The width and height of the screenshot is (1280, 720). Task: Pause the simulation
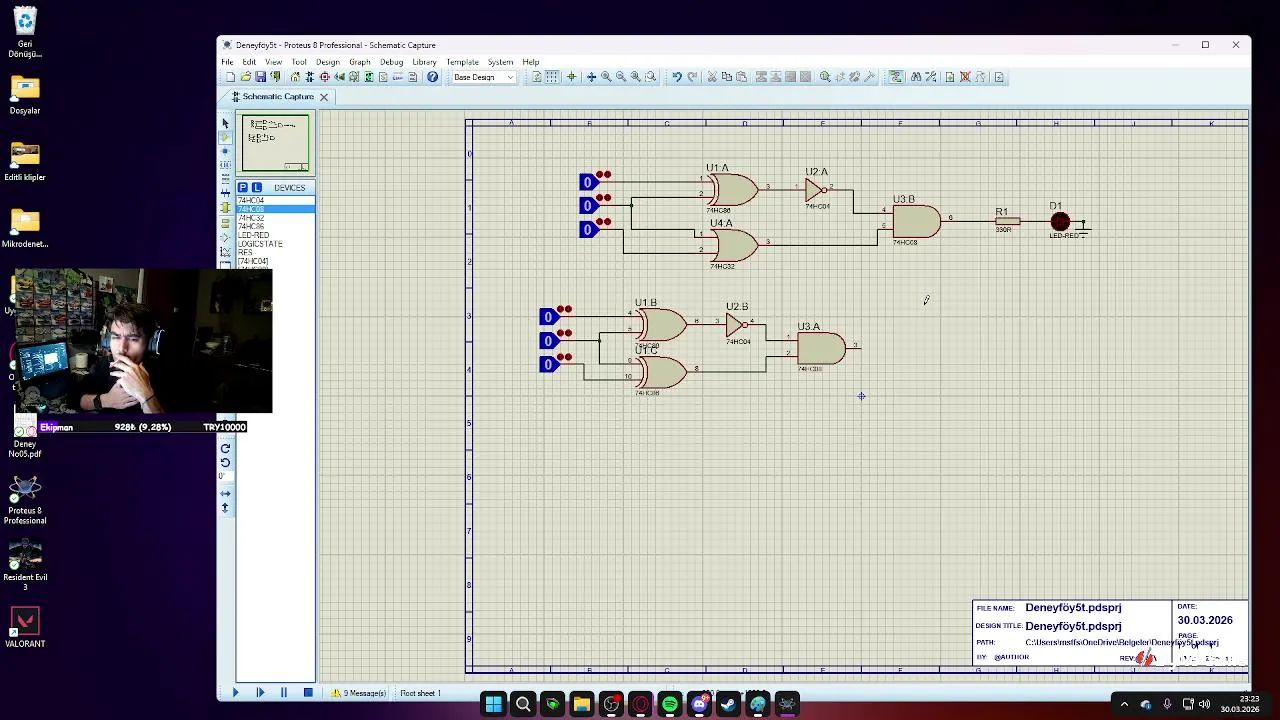(284, 693)
